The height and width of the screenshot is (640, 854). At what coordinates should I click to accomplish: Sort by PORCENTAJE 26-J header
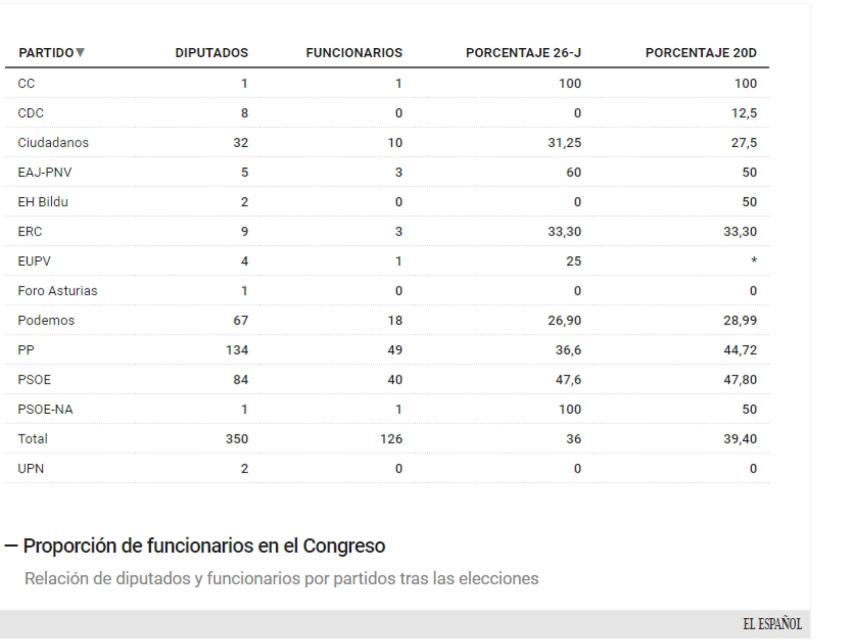click(x=524, y=52)
